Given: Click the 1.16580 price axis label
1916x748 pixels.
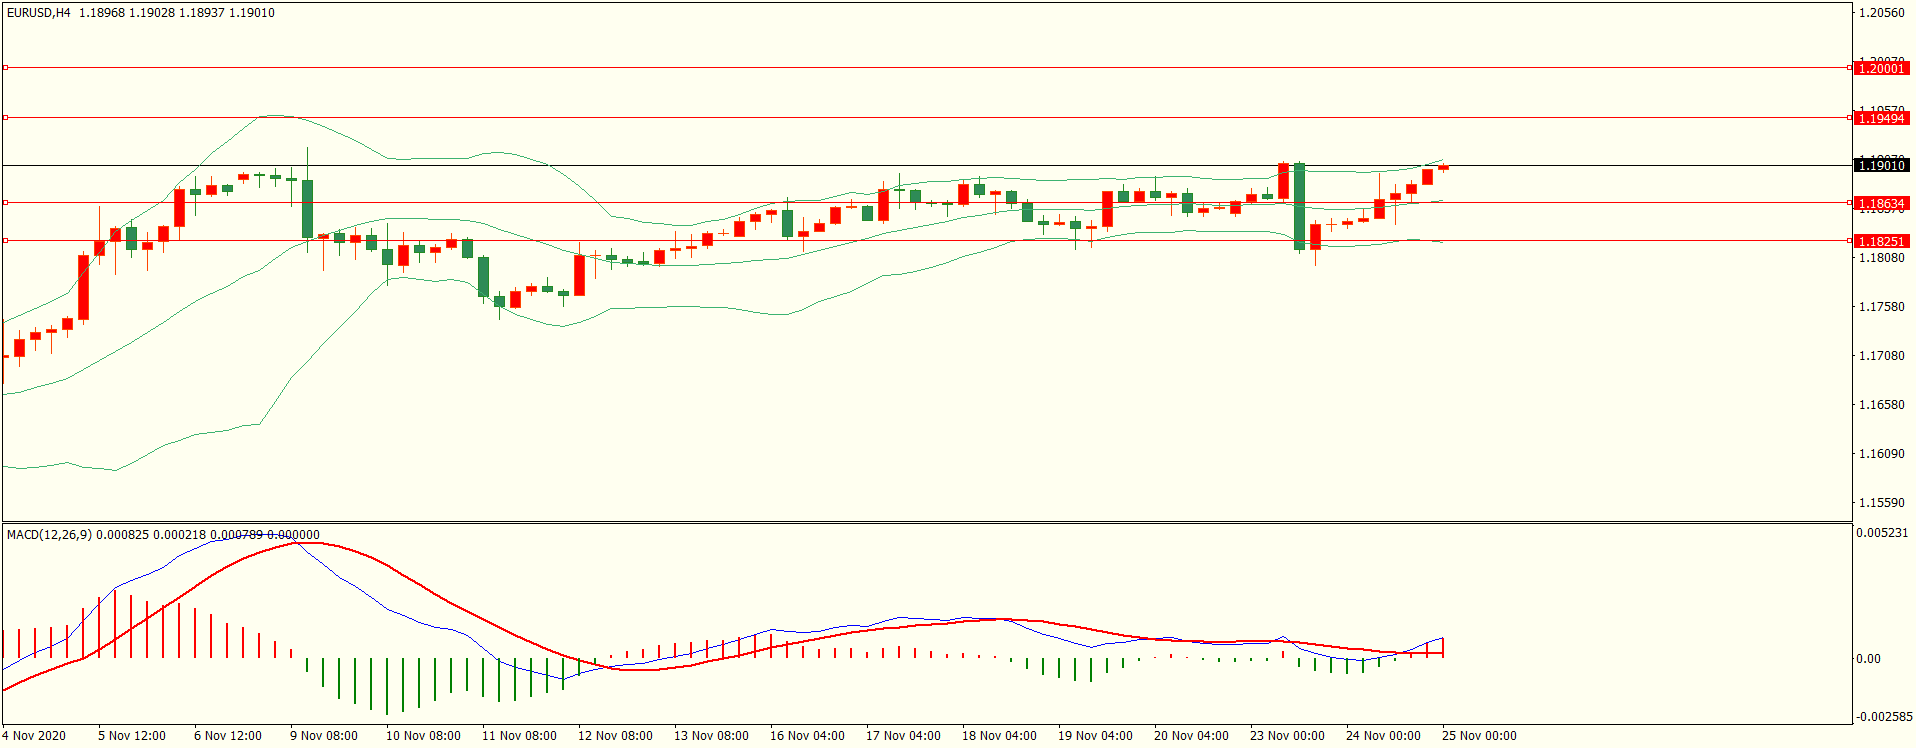Looking at the screenshot, I should click(x=1881, y=405).
